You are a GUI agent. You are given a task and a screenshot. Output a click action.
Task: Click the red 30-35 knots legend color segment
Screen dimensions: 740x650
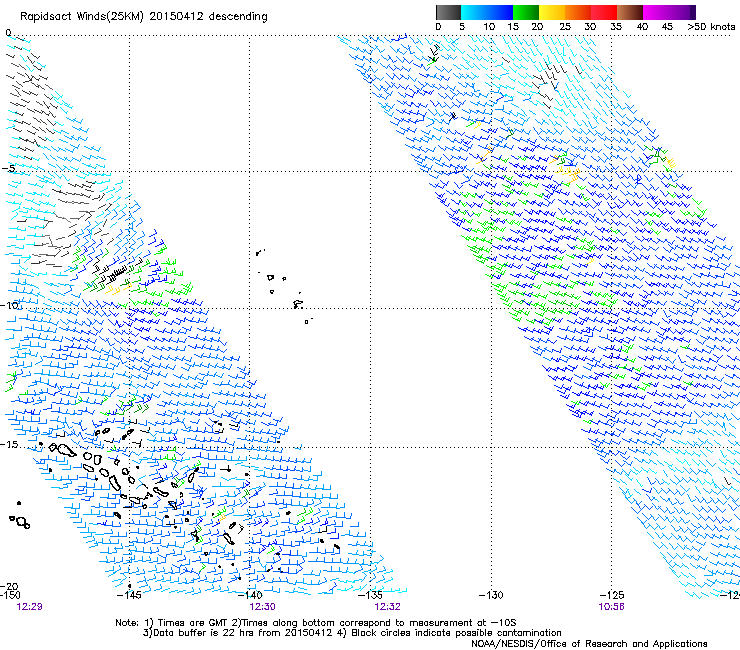604,12
